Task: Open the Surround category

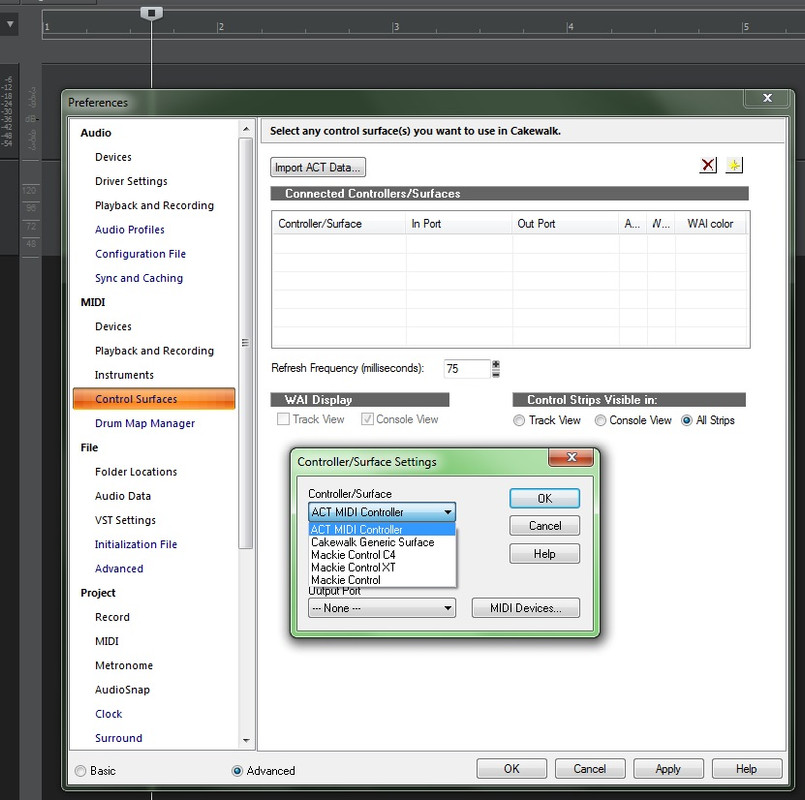Action: pyautogui.click(x=119, y=738)
